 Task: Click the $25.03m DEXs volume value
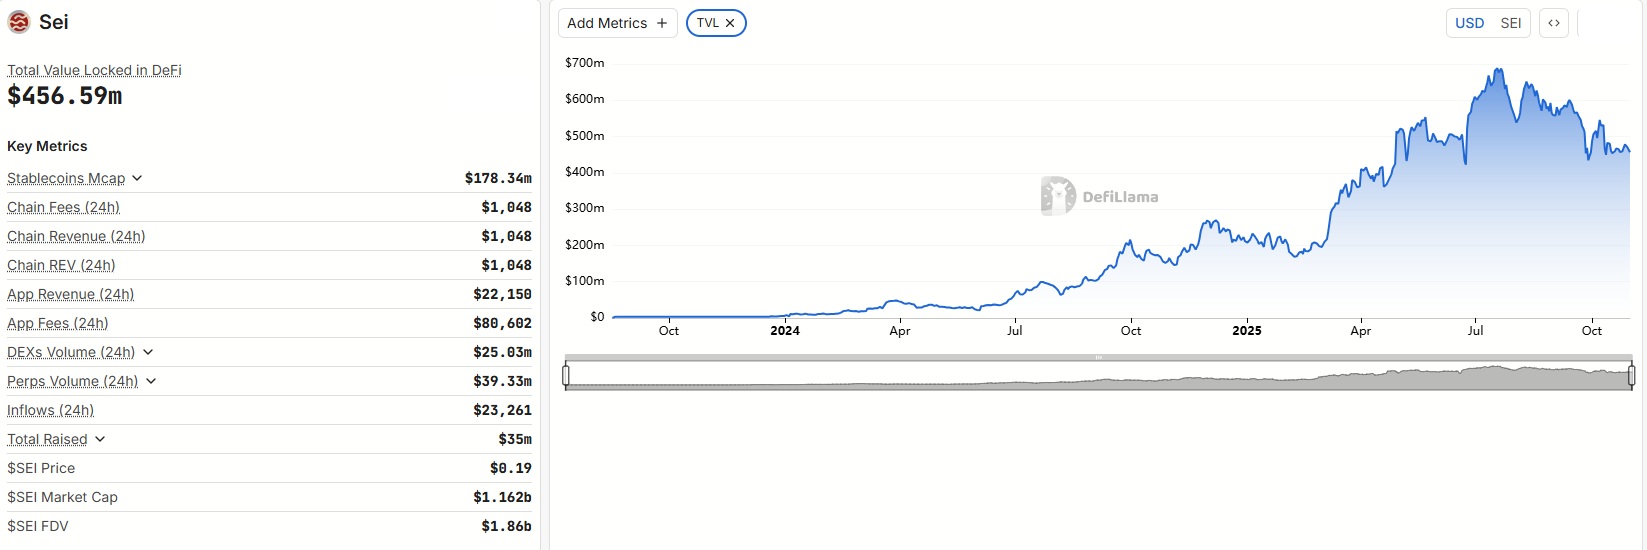click(x=503, y=352)
